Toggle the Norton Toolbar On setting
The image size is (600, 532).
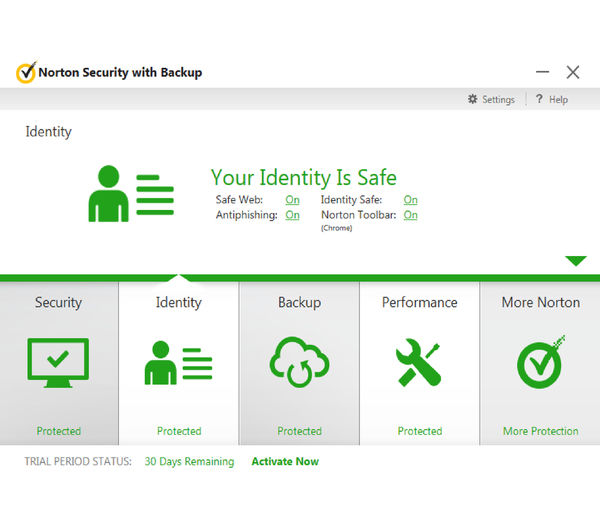(x=411, y=215)
